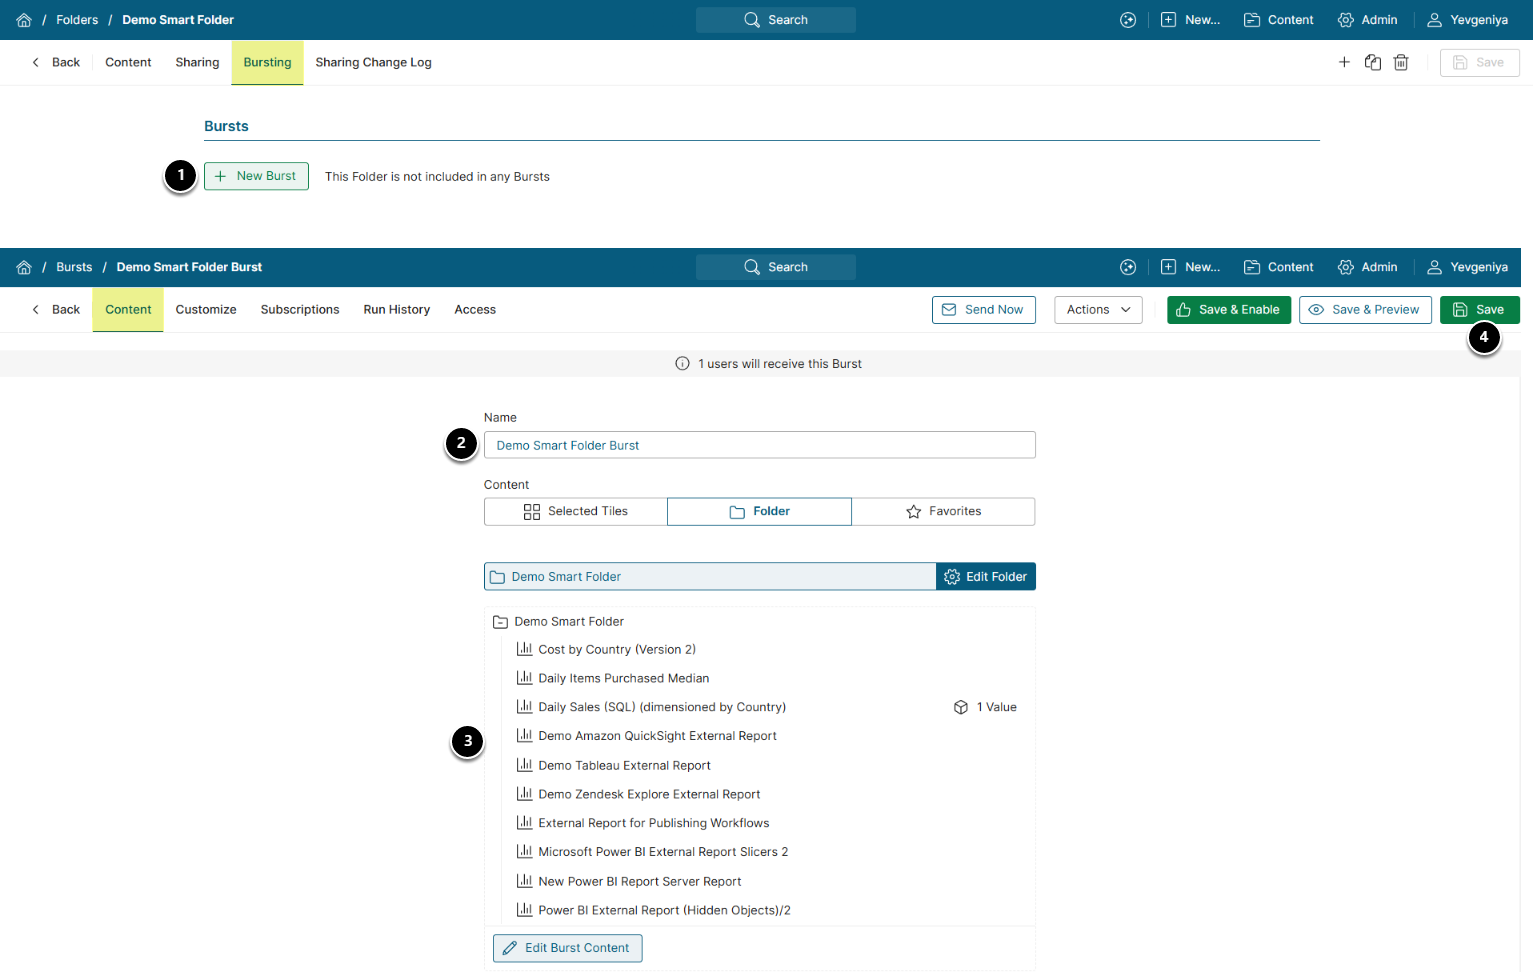Click the plus icon beside the duplicate icon
Screen dimensions: 1533x972
tap(1344, 62)
